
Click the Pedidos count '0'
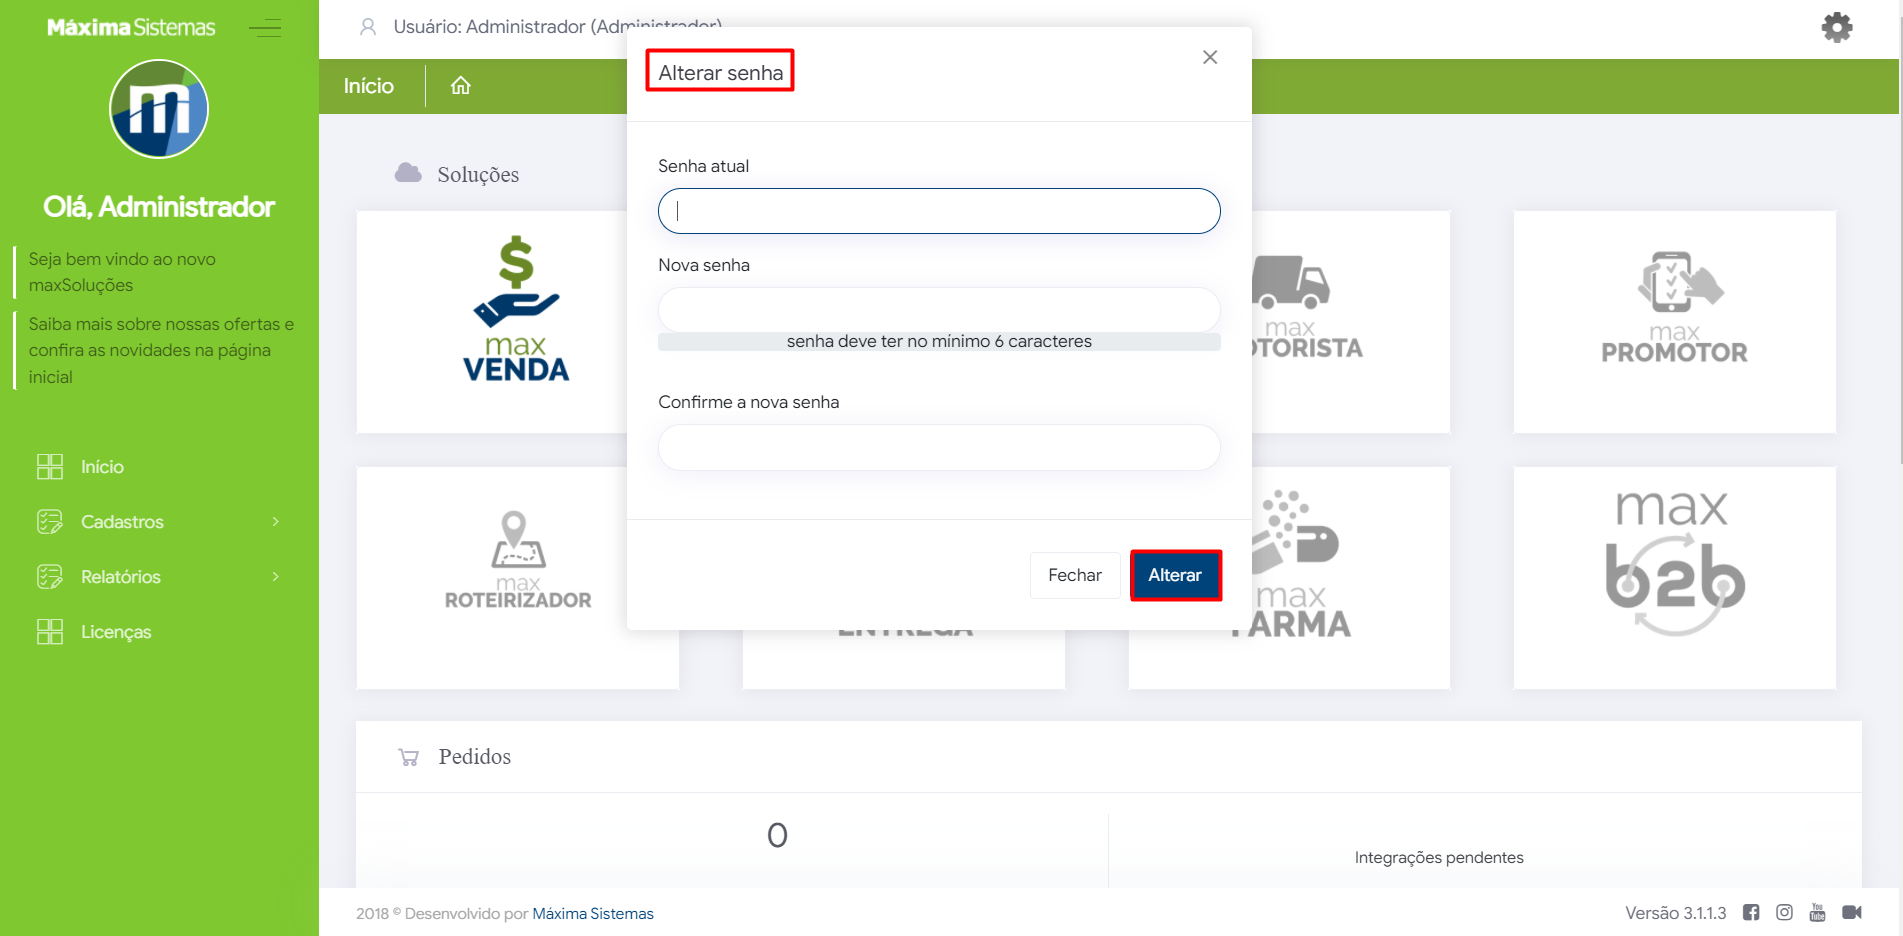(777, 835)
